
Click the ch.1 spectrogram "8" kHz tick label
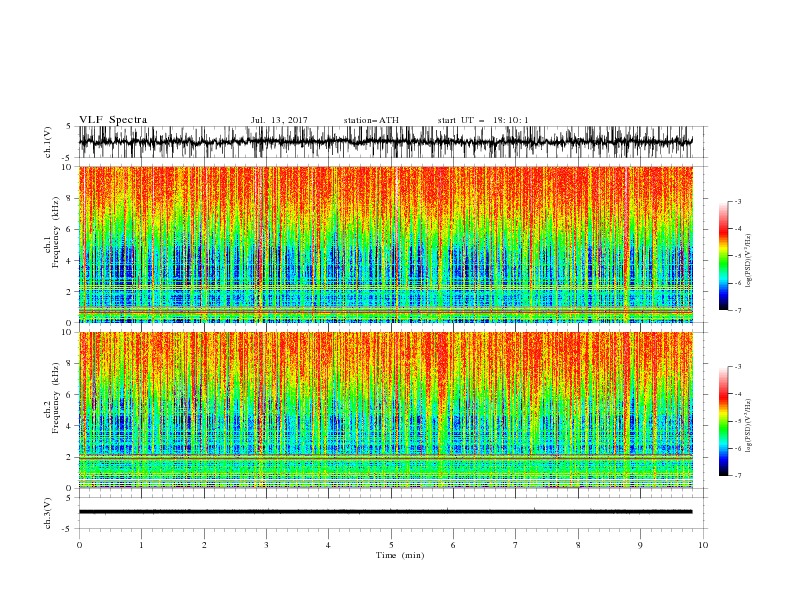(69, 198)
